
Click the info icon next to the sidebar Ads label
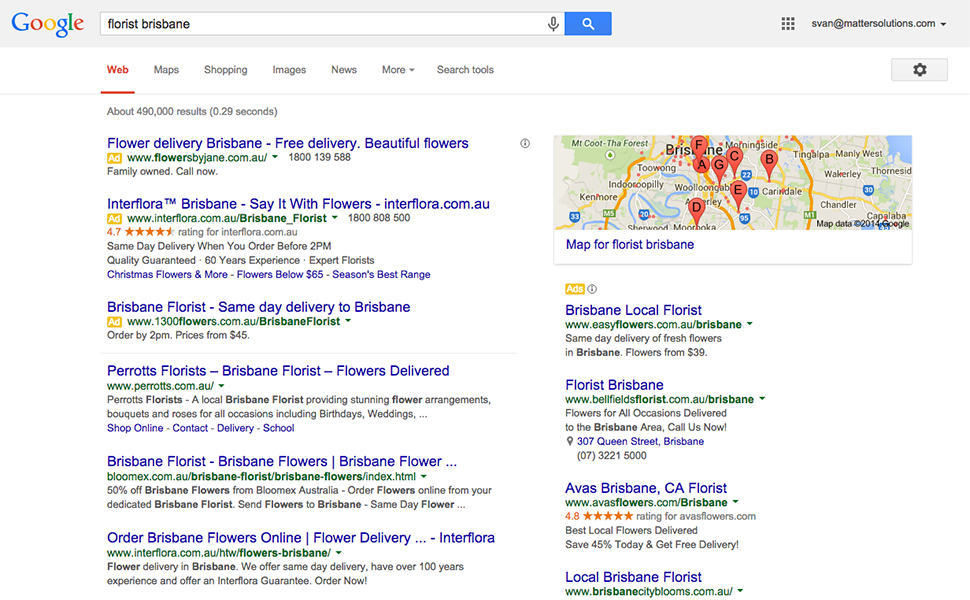pyautogui.click(x=592, y=289)
